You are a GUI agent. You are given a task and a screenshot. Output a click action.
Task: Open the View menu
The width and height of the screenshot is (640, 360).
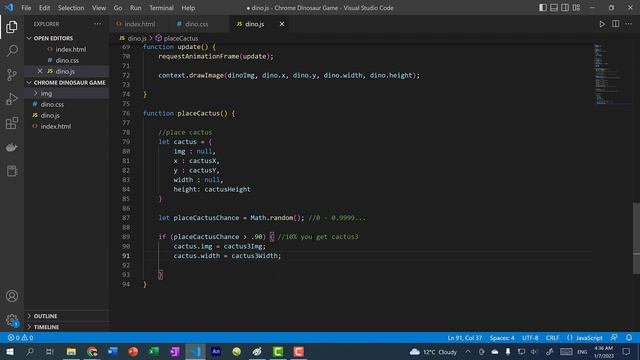pyautogui.click(x=99, y=8)
